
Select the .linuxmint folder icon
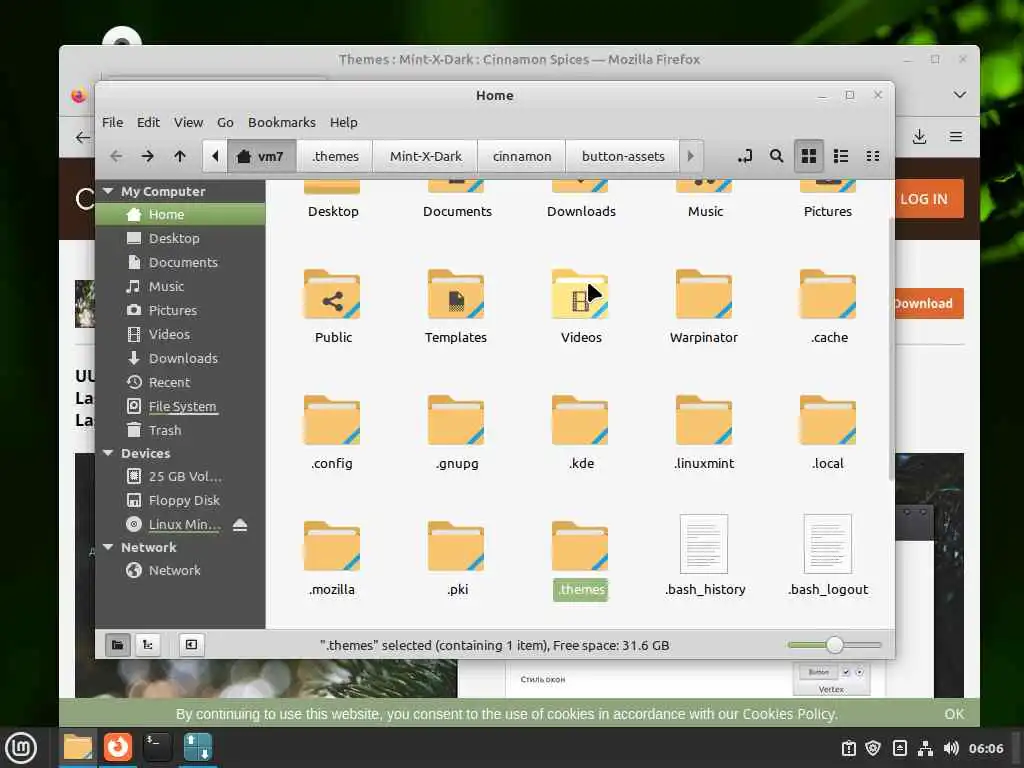tap(704, 421)
